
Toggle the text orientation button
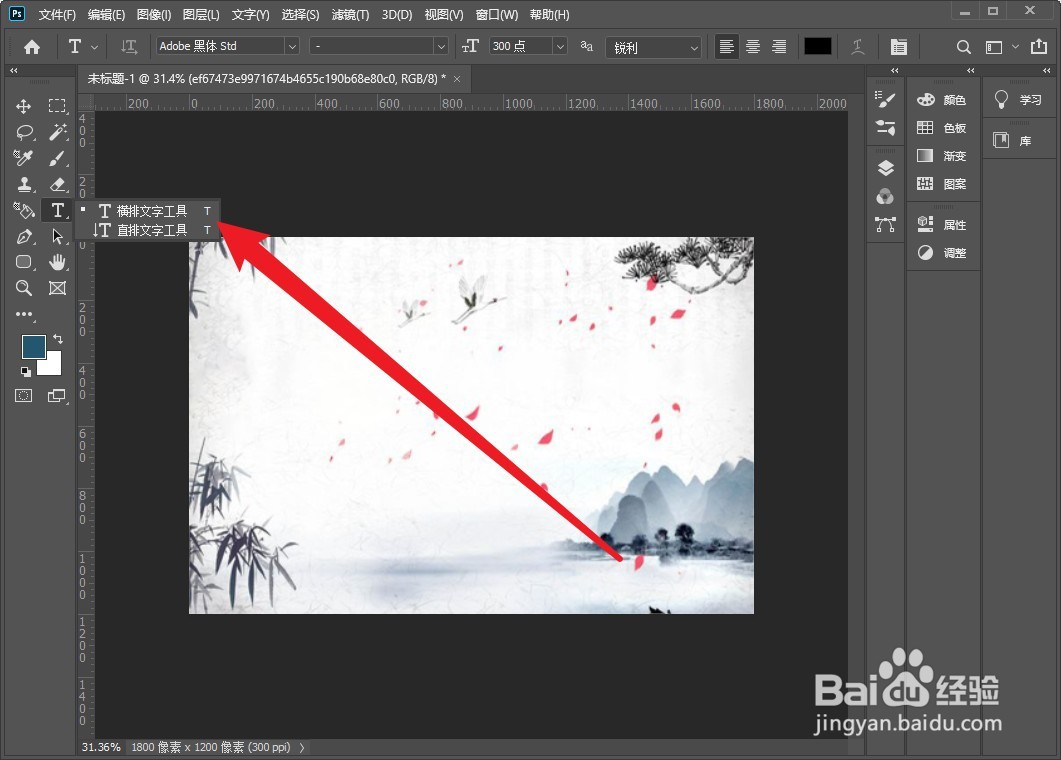(129, 47)
